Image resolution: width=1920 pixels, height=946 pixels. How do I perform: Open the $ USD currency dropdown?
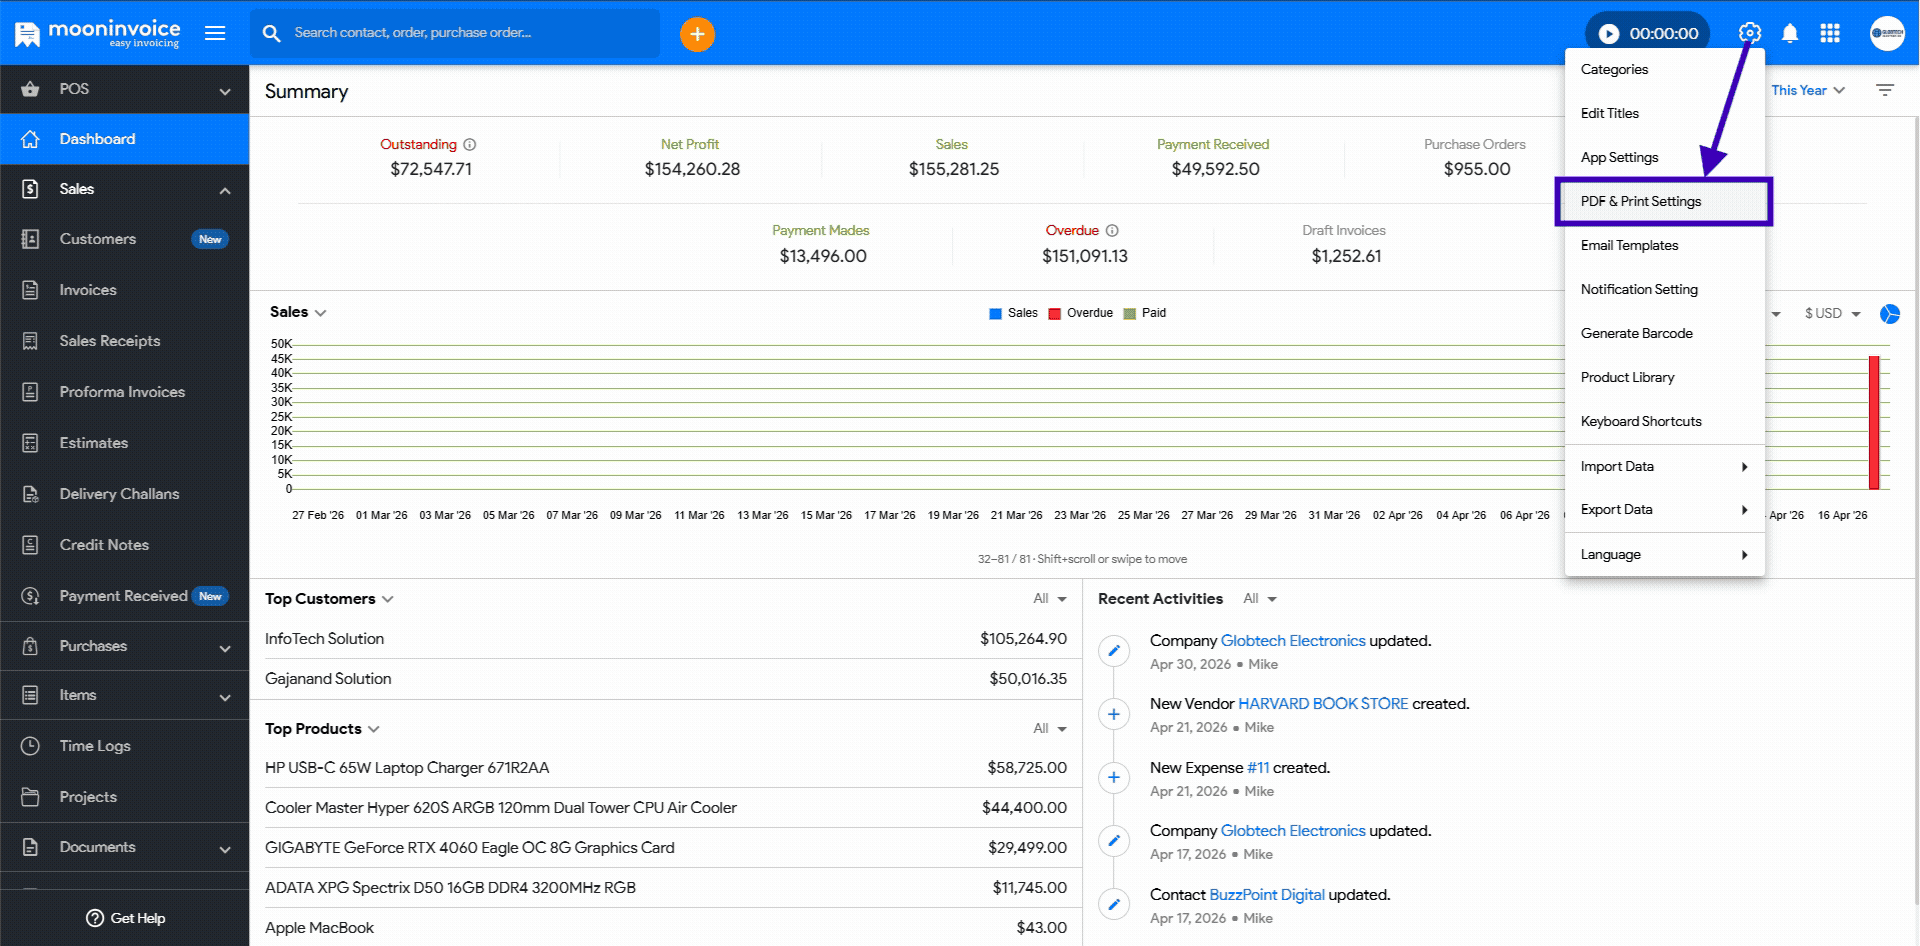[x=1833, y=314]
